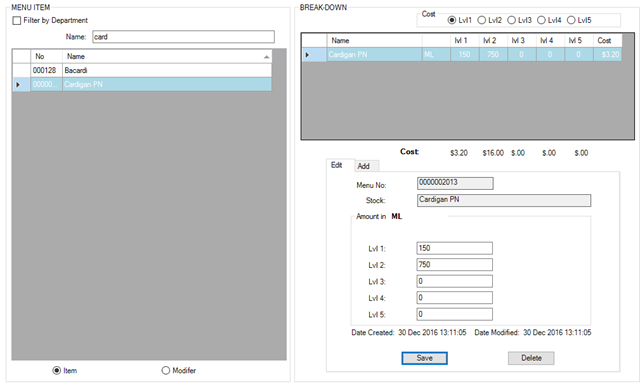
Task: Click the Lvl 2 amount field
Action: click(x=455, y=264)
